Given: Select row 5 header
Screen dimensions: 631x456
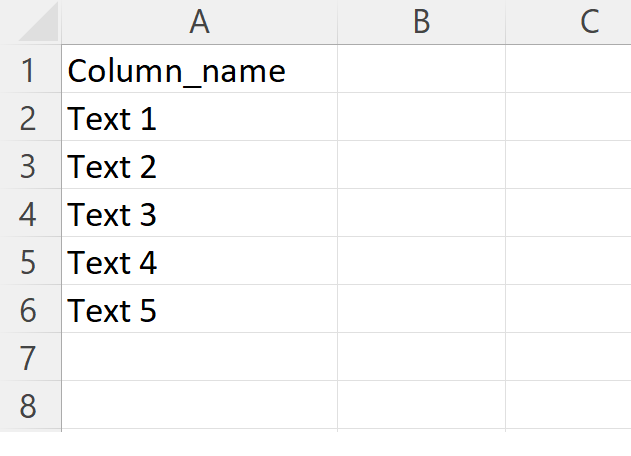Looking at the screenshot, I should click(x=28, y=263).
